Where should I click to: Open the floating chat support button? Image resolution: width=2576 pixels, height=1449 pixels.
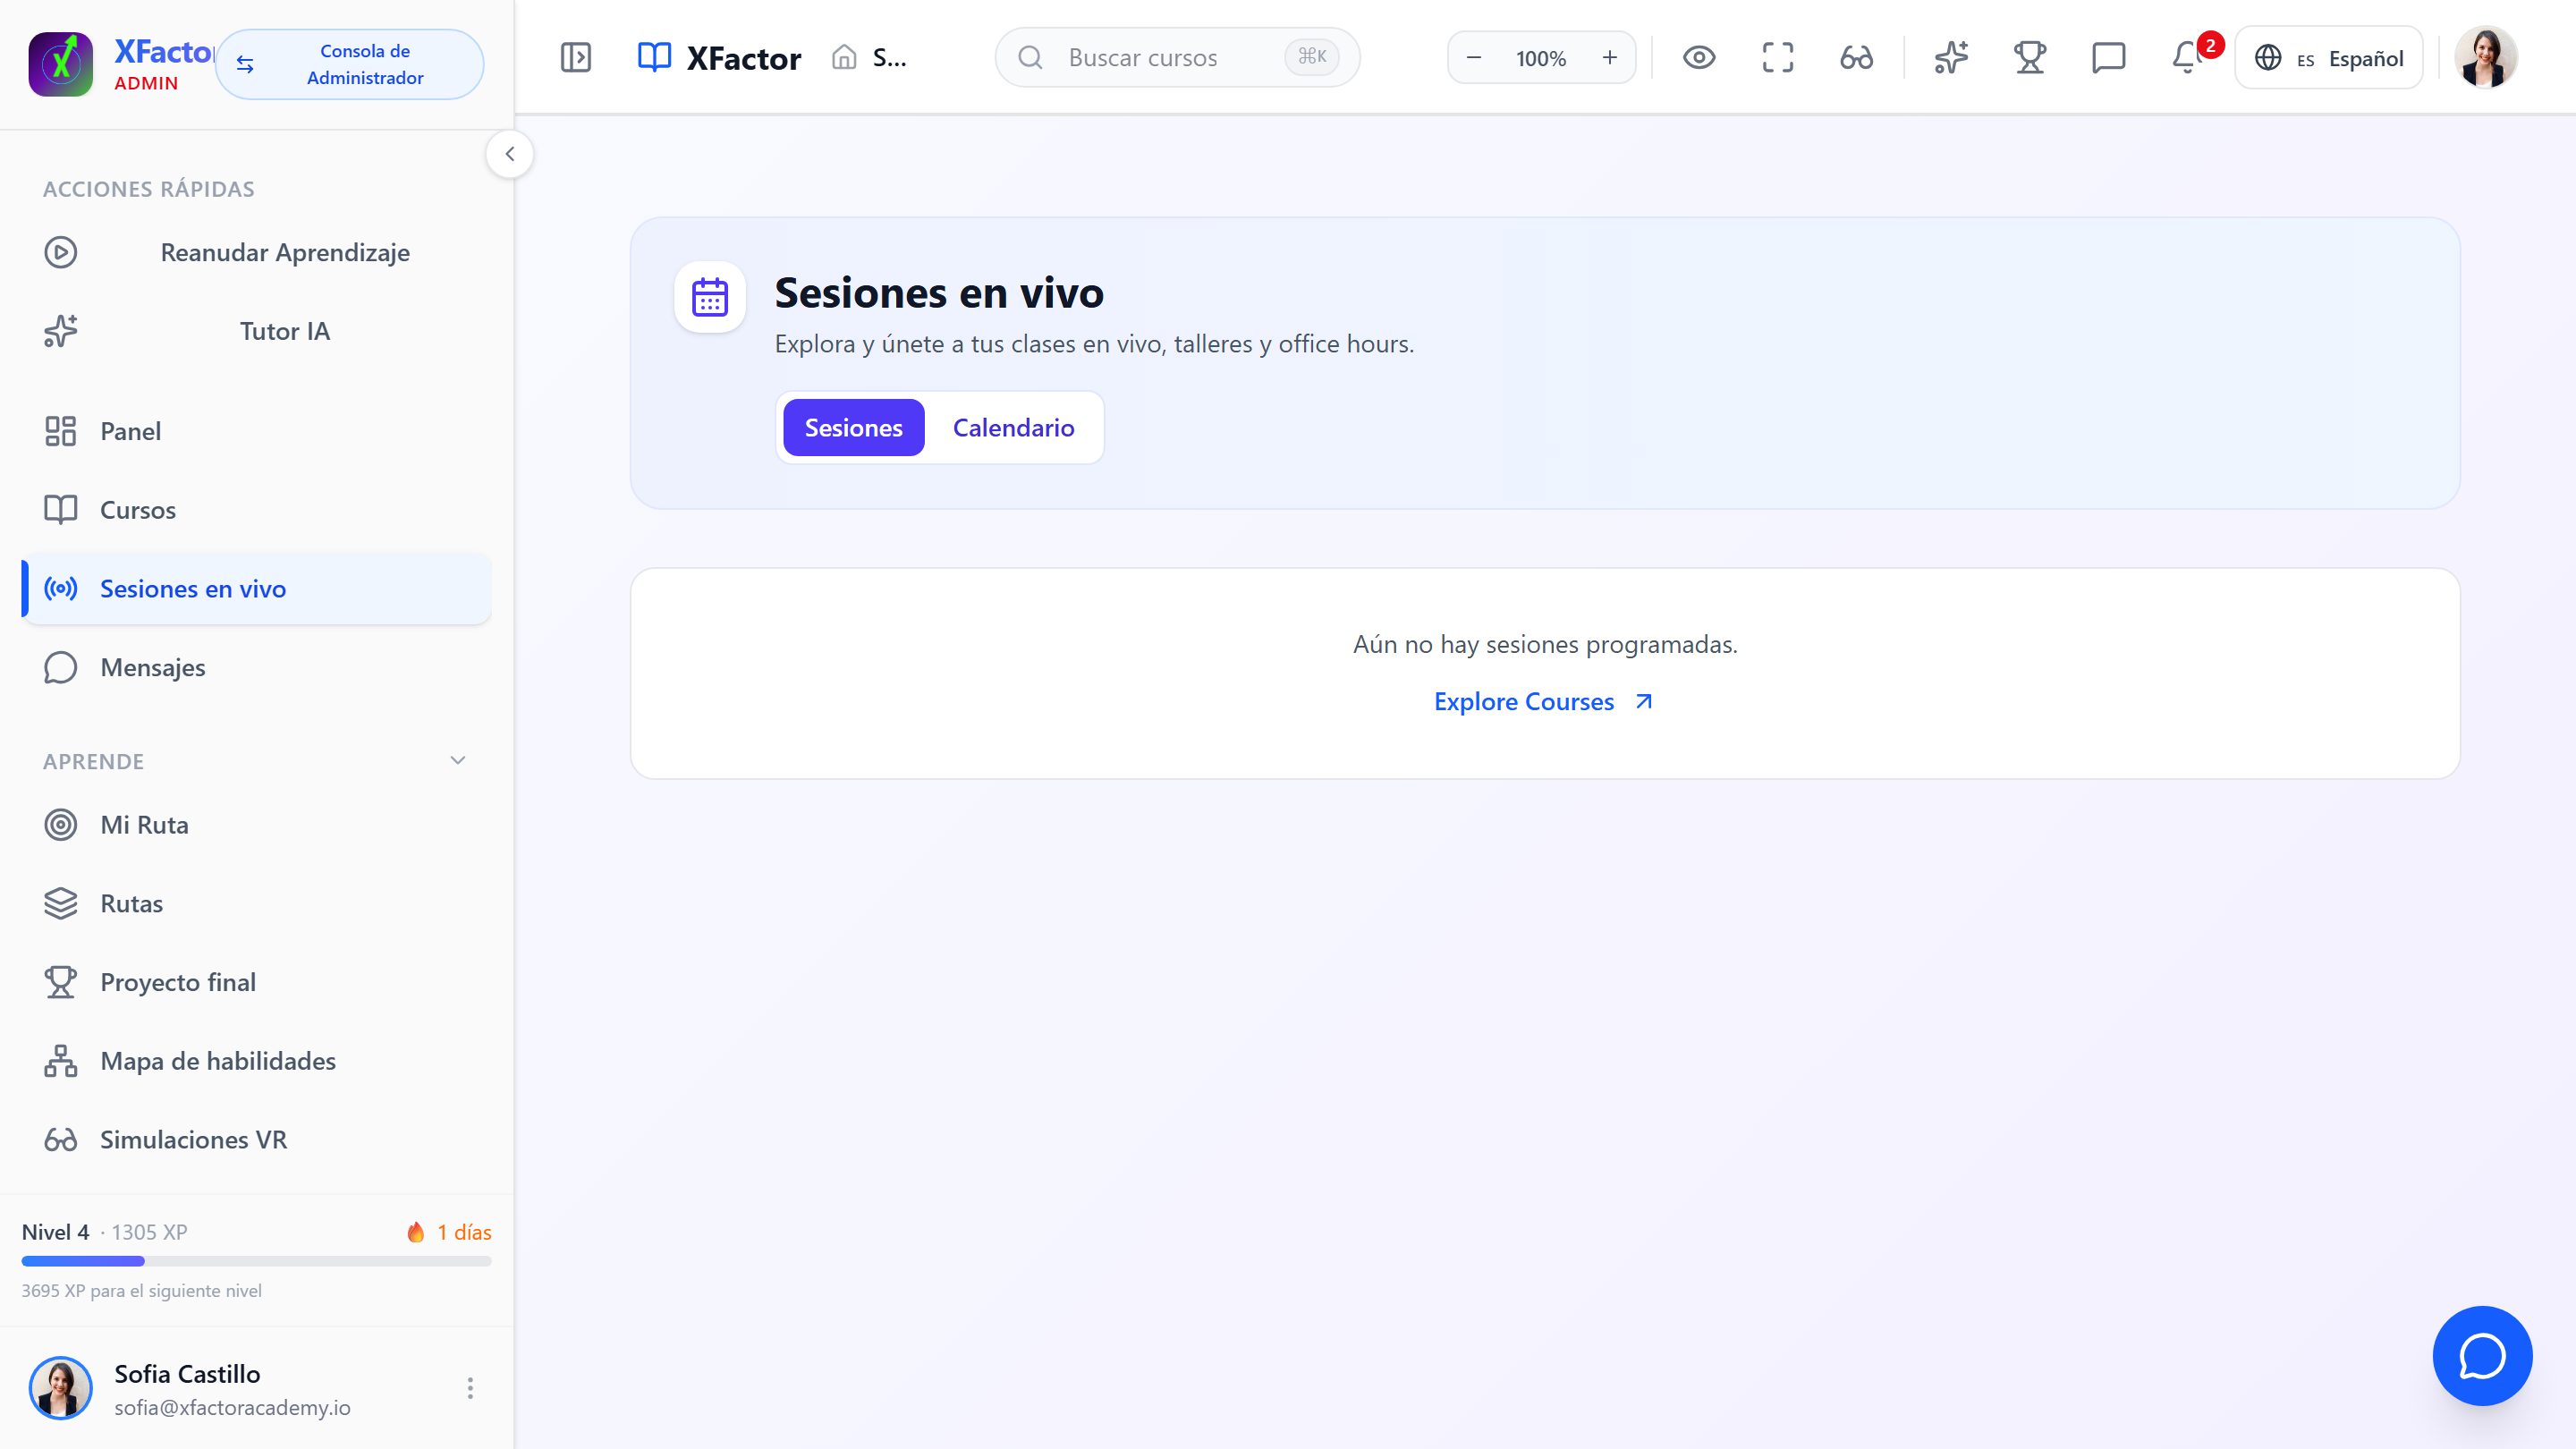point(2483,1356)
